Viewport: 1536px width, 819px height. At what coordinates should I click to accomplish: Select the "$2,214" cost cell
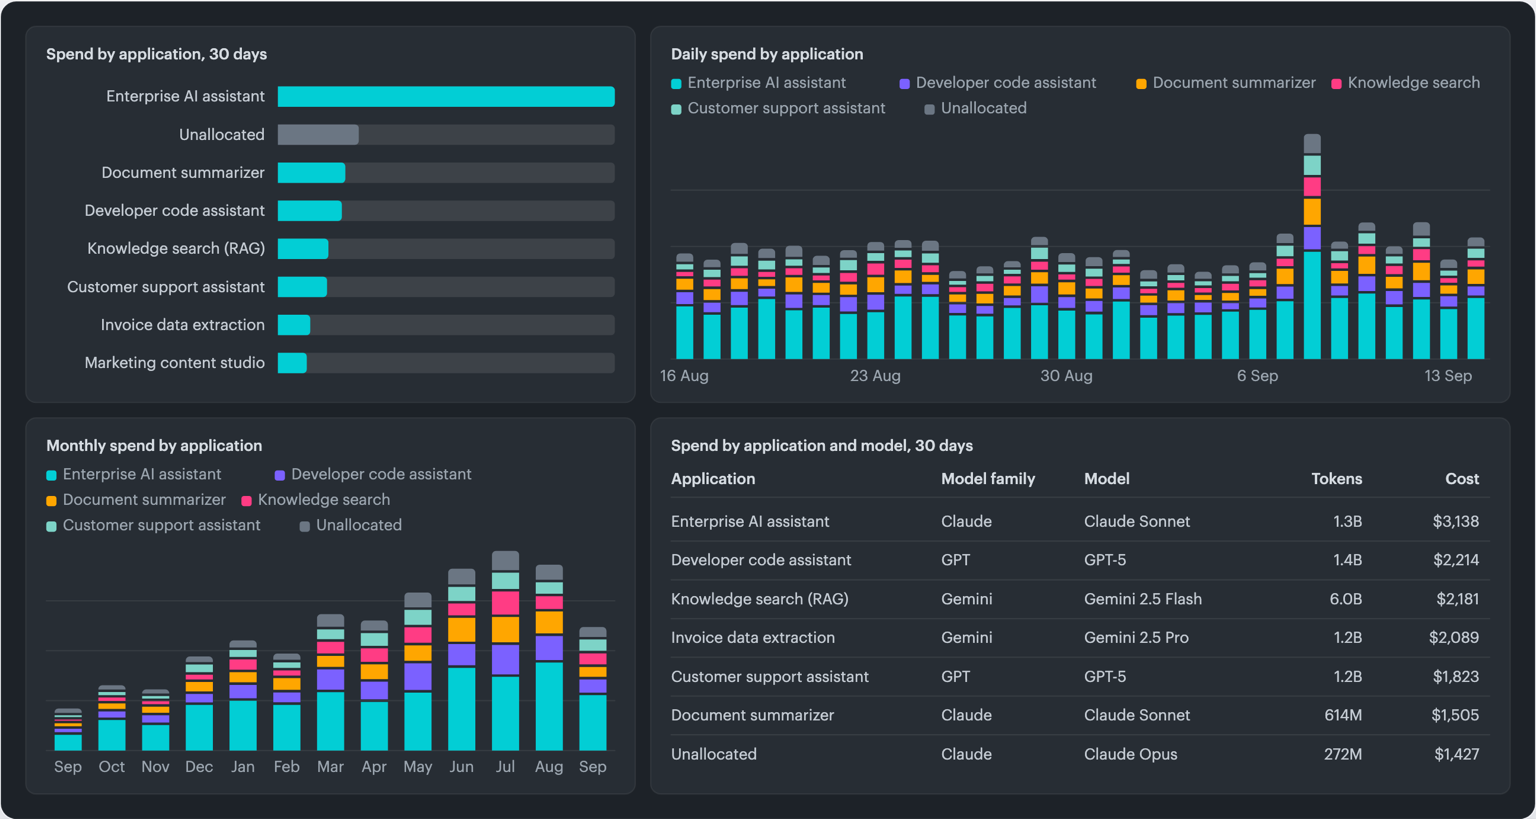pyautogui.click(x=1456, y=560)
